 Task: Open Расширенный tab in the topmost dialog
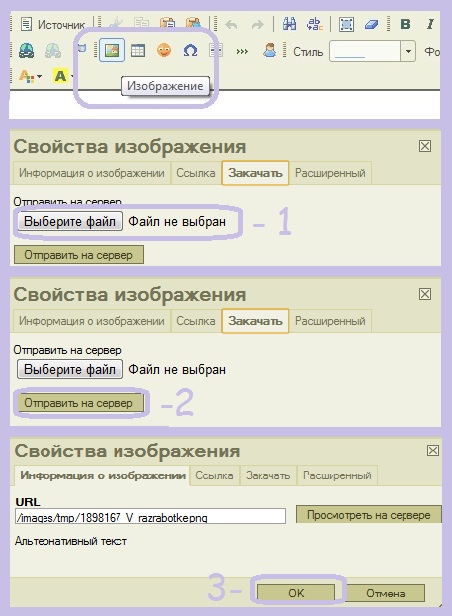click(x=330, y=173)
